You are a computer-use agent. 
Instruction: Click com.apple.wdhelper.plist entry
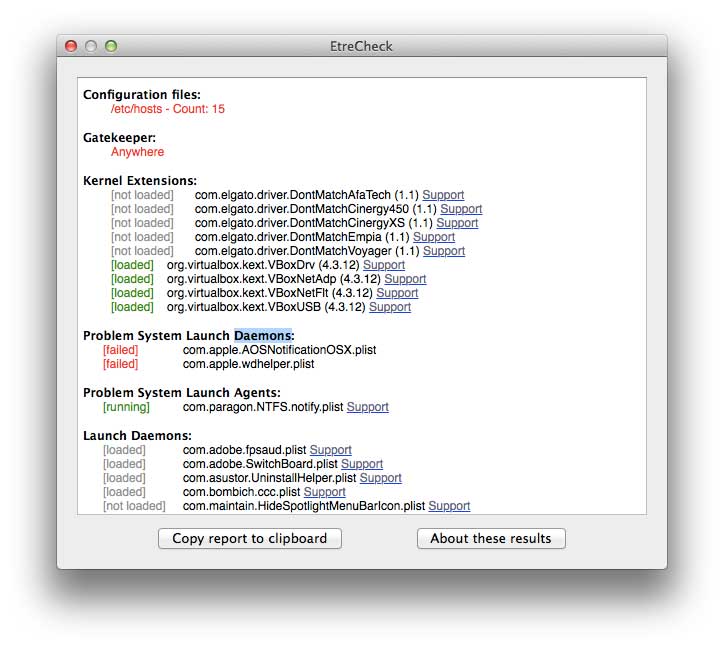click(x=248, y=364)
